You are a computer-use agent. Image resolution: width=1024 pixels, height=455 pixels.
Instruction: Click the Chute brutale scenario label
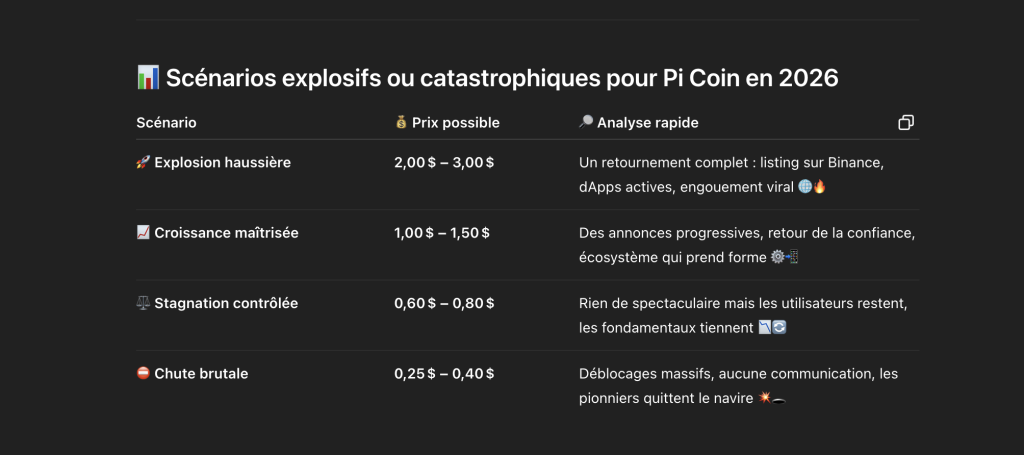[x=201, y=374]
